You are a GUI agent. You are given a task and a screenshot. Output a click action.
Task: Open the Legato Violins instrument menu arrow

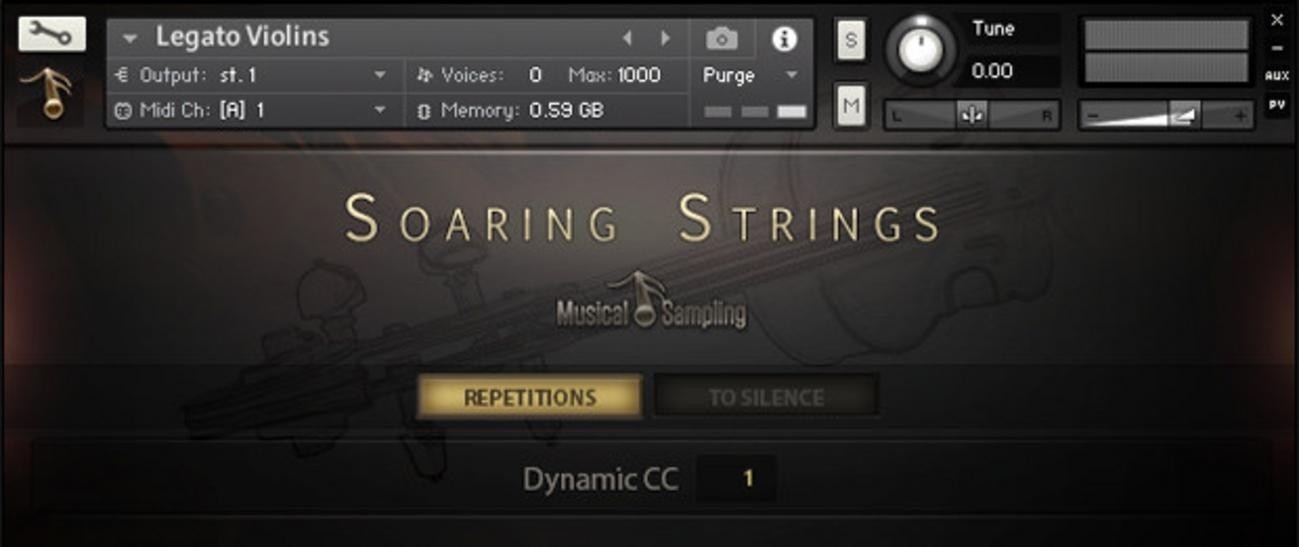click(130, 38)
